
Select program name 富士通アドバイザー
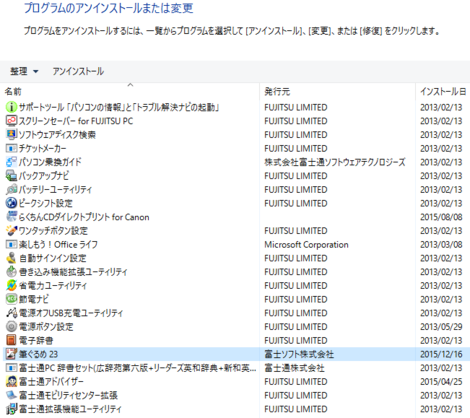coord(51,381)
